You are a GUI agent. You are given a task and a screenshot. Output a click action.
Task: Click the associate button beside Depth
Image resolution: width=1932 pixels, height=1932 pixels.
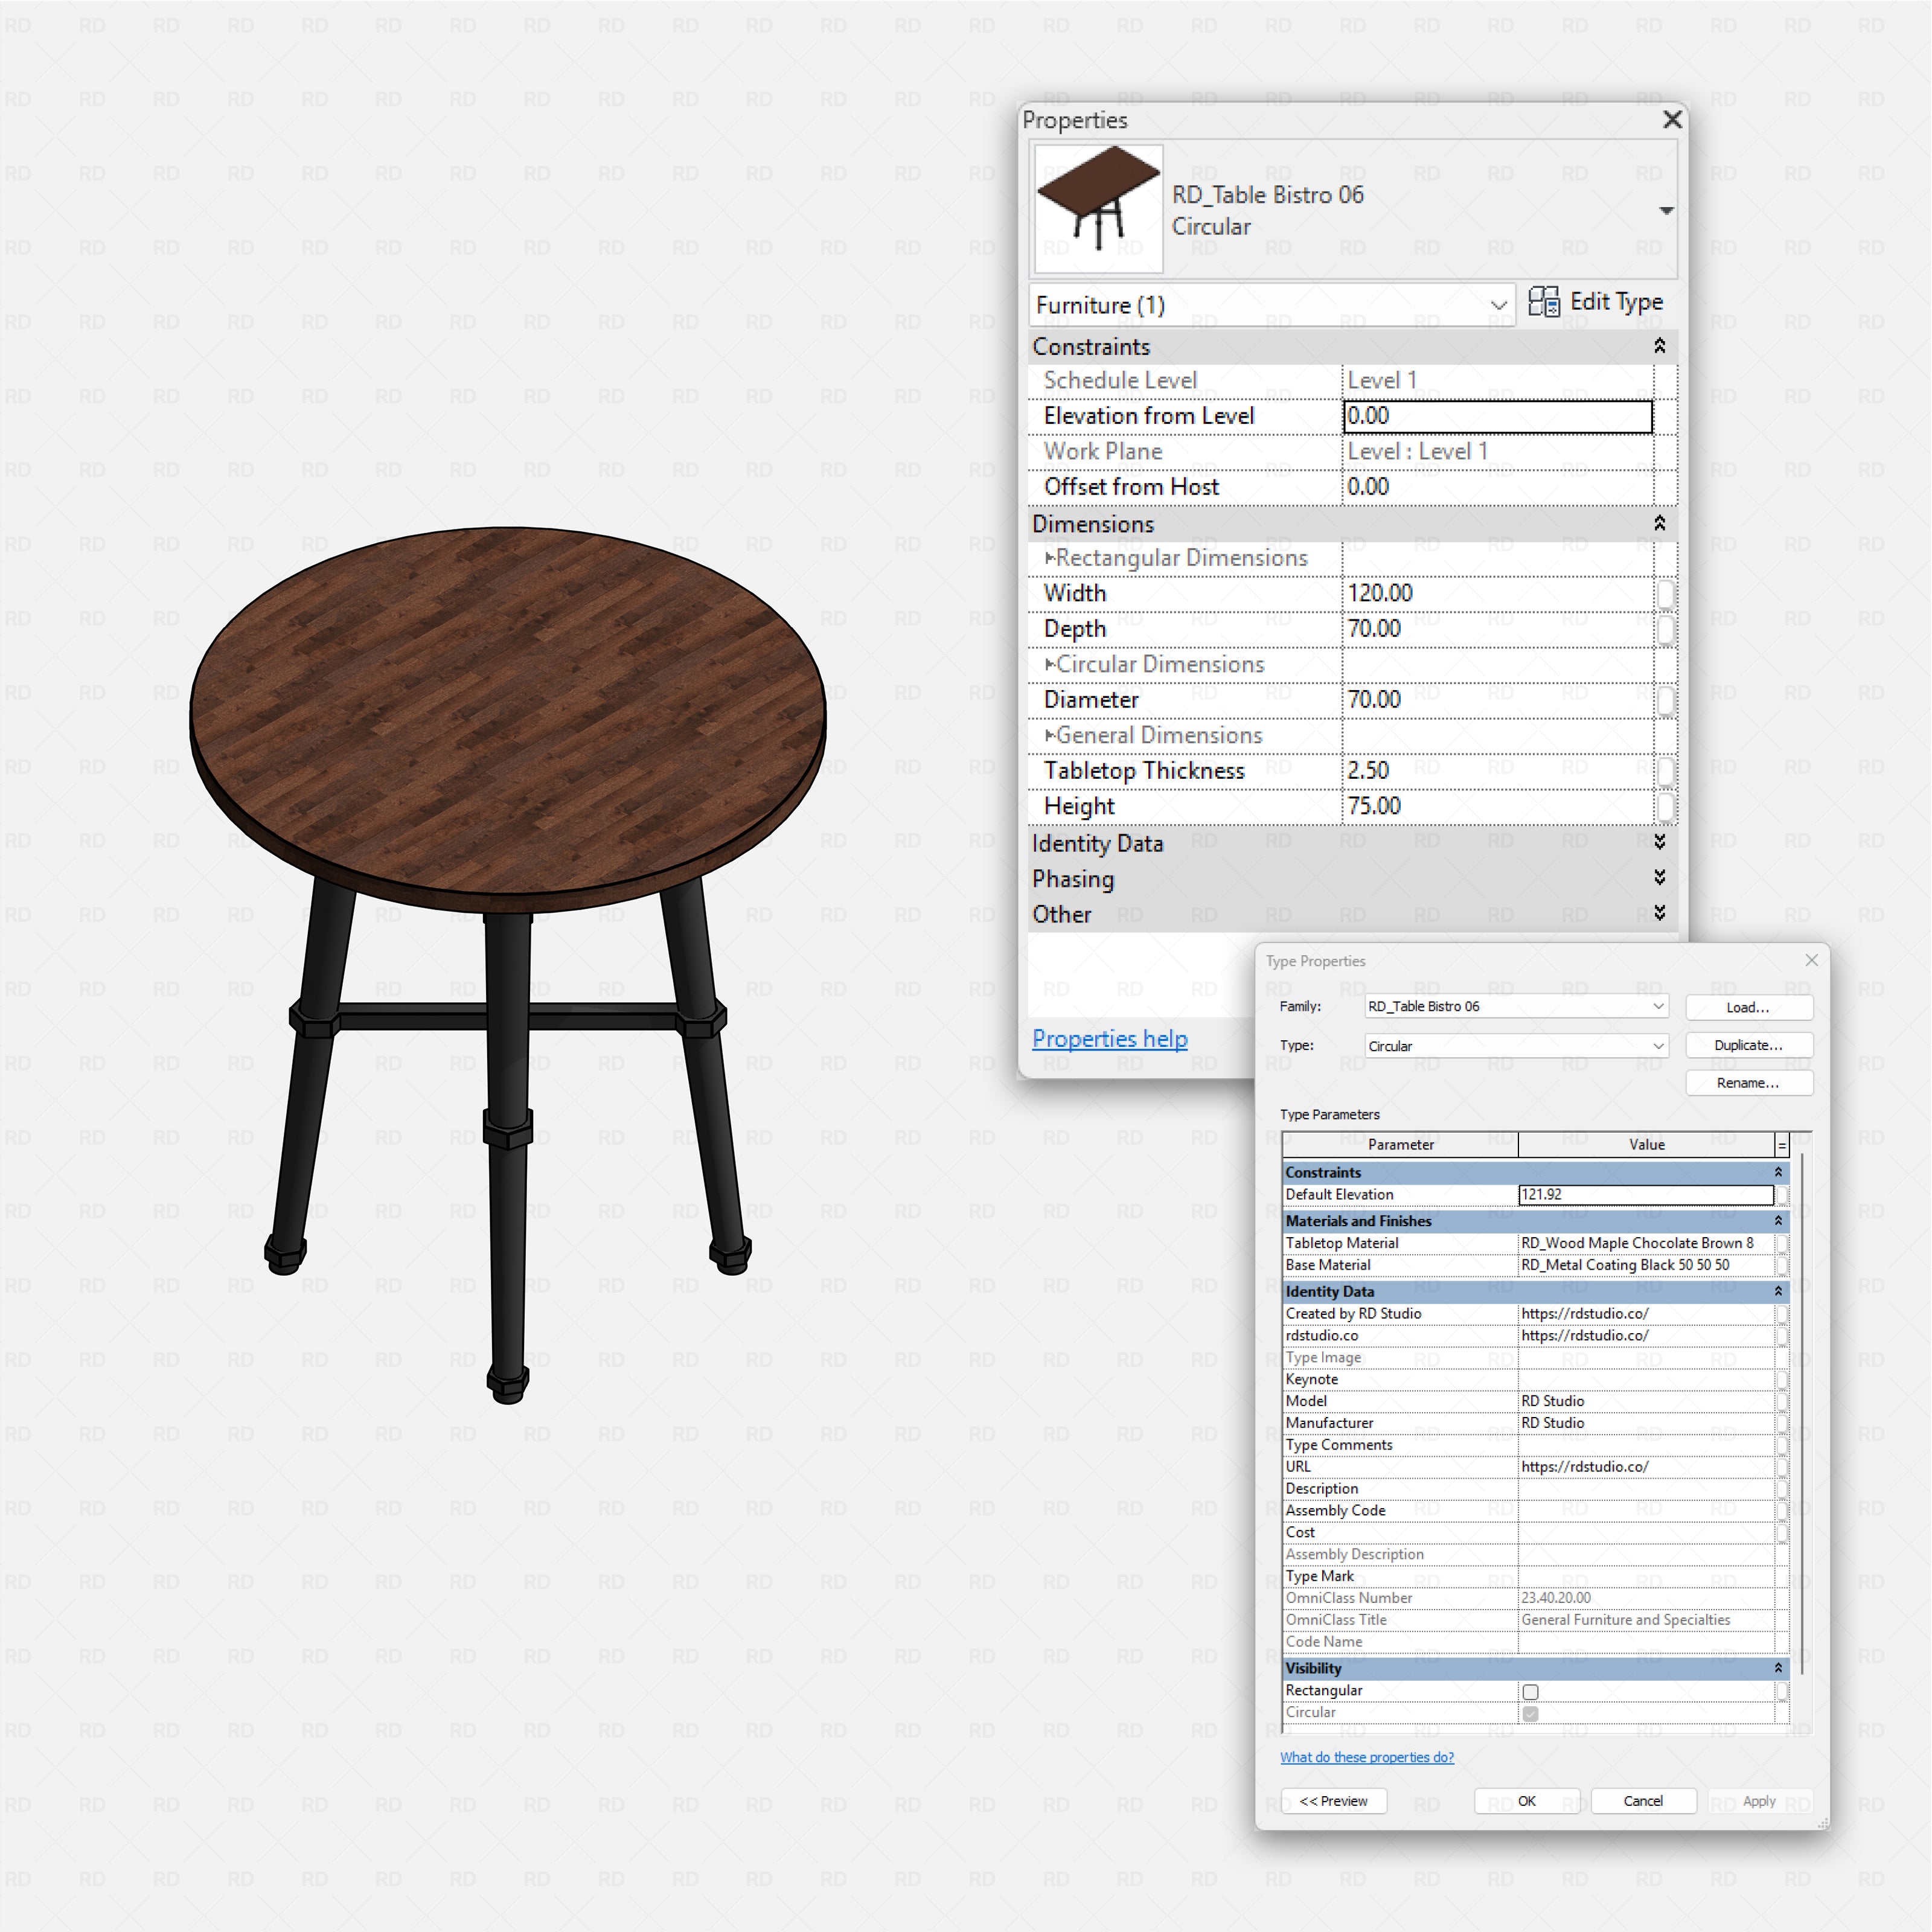click(1665, 630)
